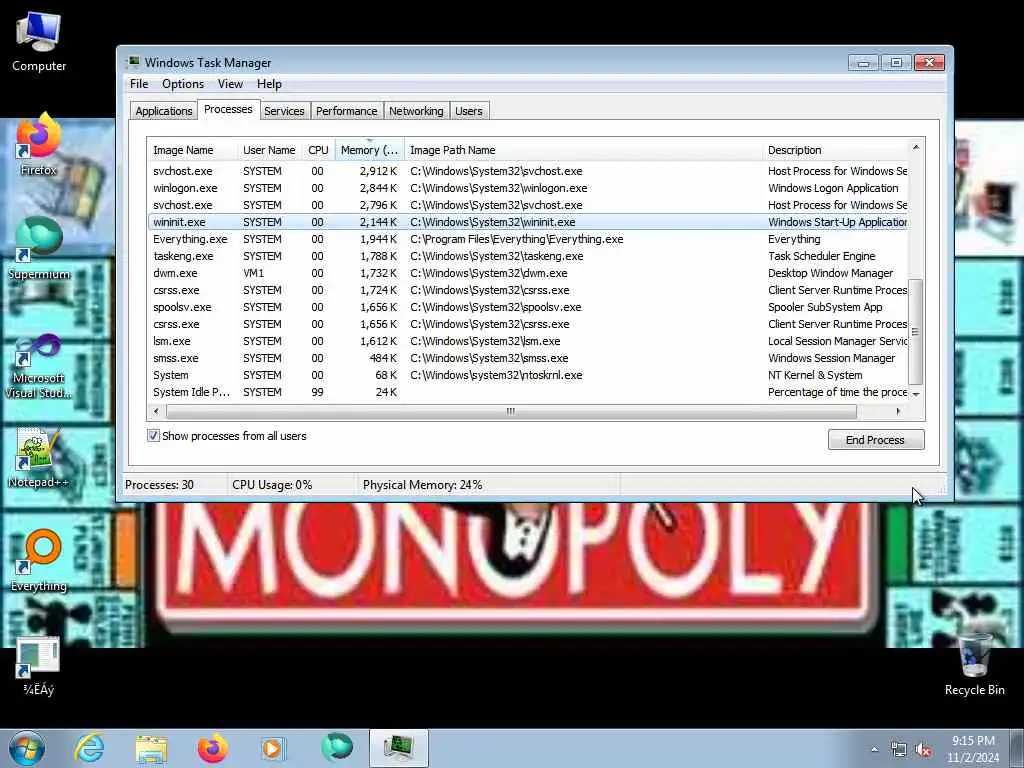Image resolution: width=1024 pixels, height=768 pixels.
Task: Sort by Description column header
Action: (835, 150)
